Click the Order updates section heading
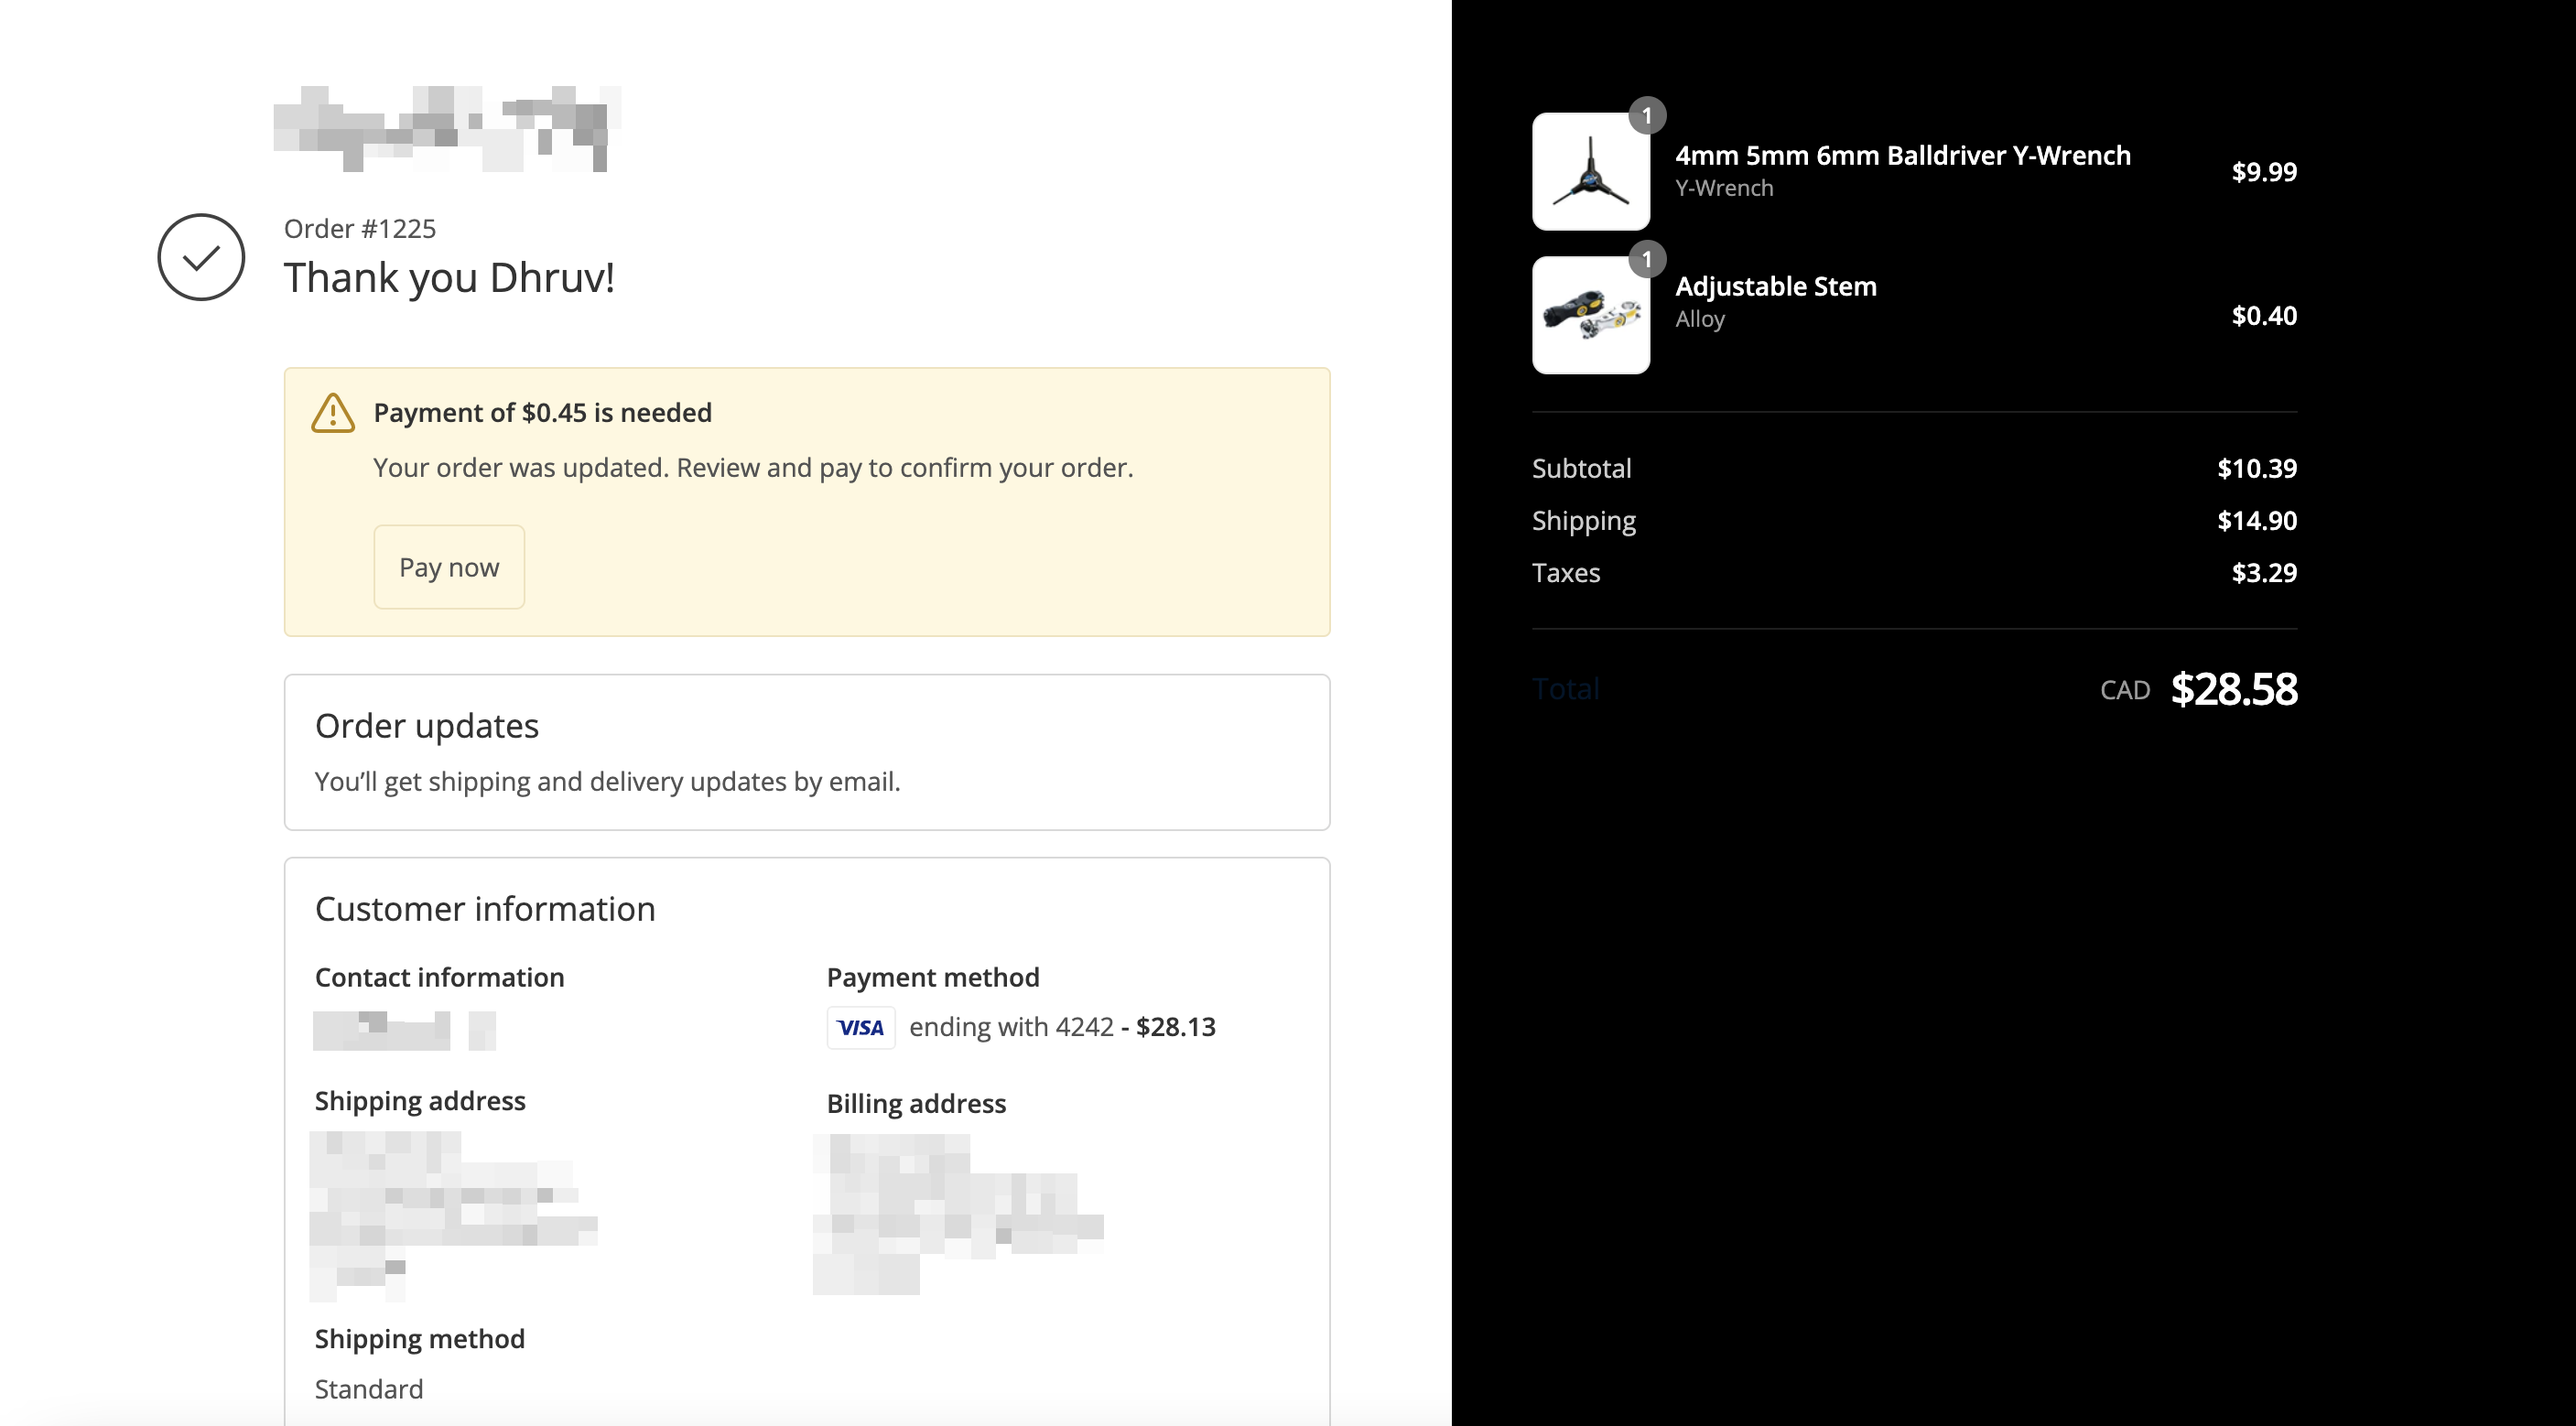The height and width of the screenshot is (1426, 2576). point(427,726)
